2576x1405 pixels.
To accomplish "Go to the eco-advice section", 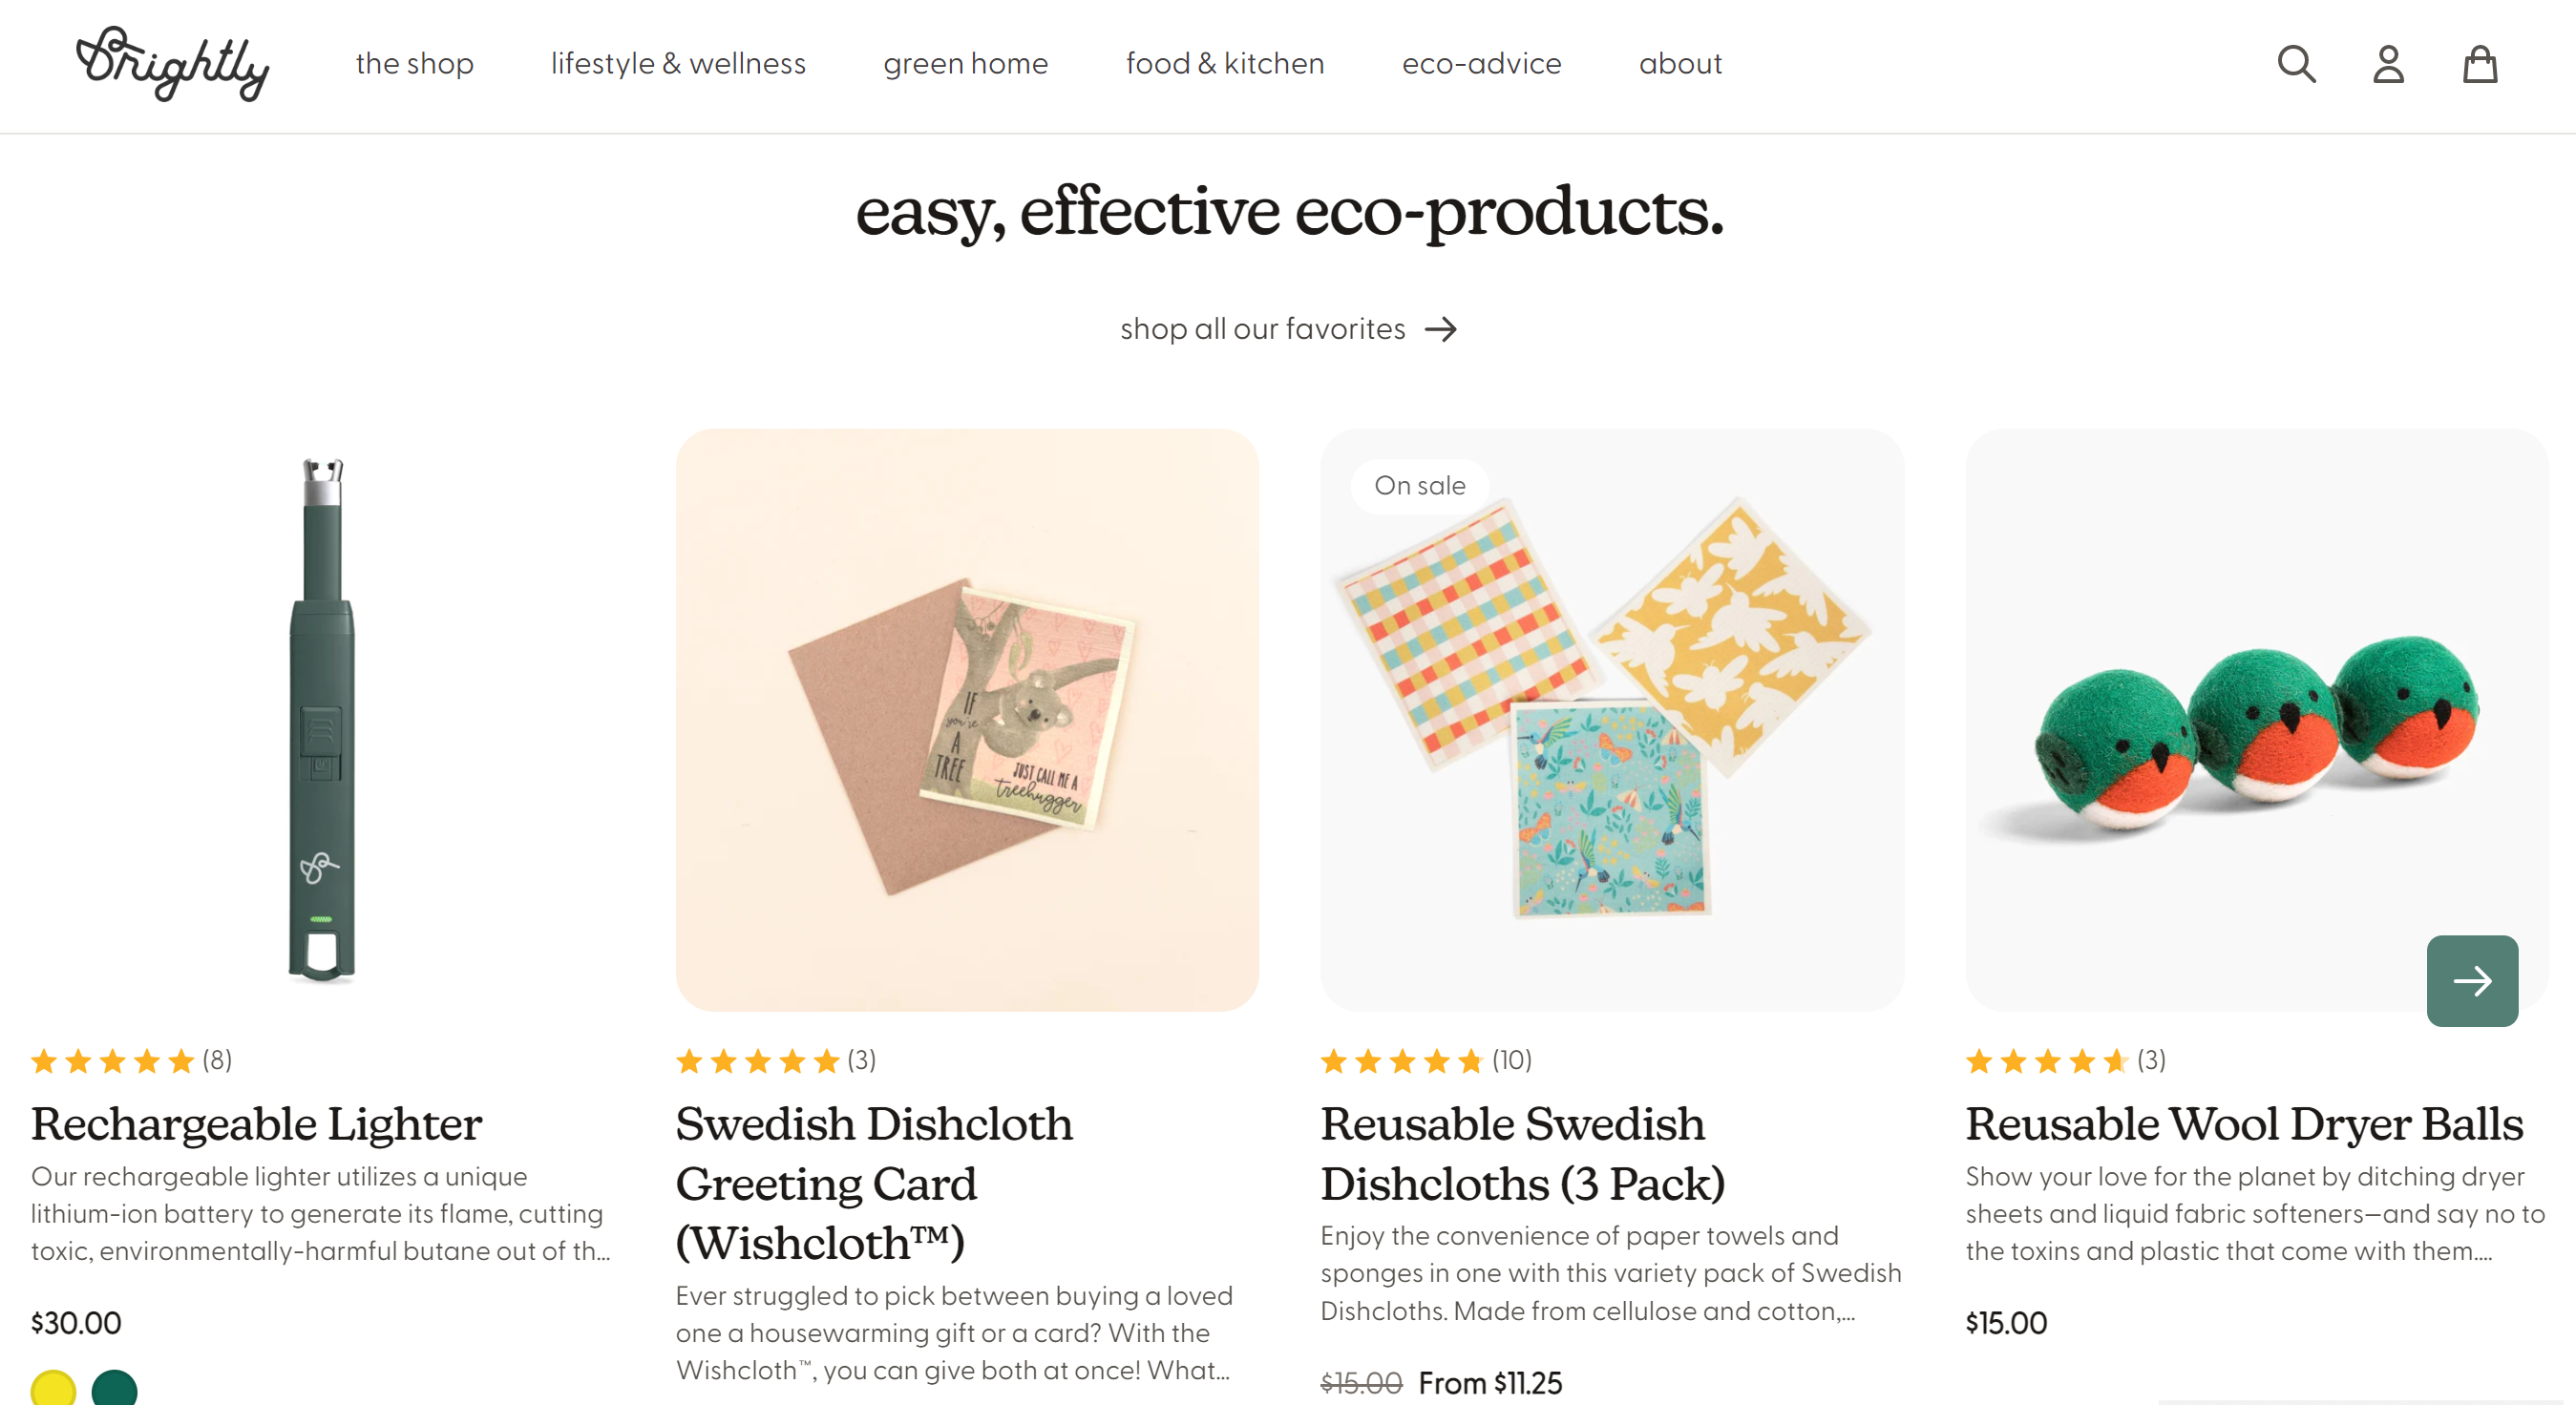I will click(1481, 64).
